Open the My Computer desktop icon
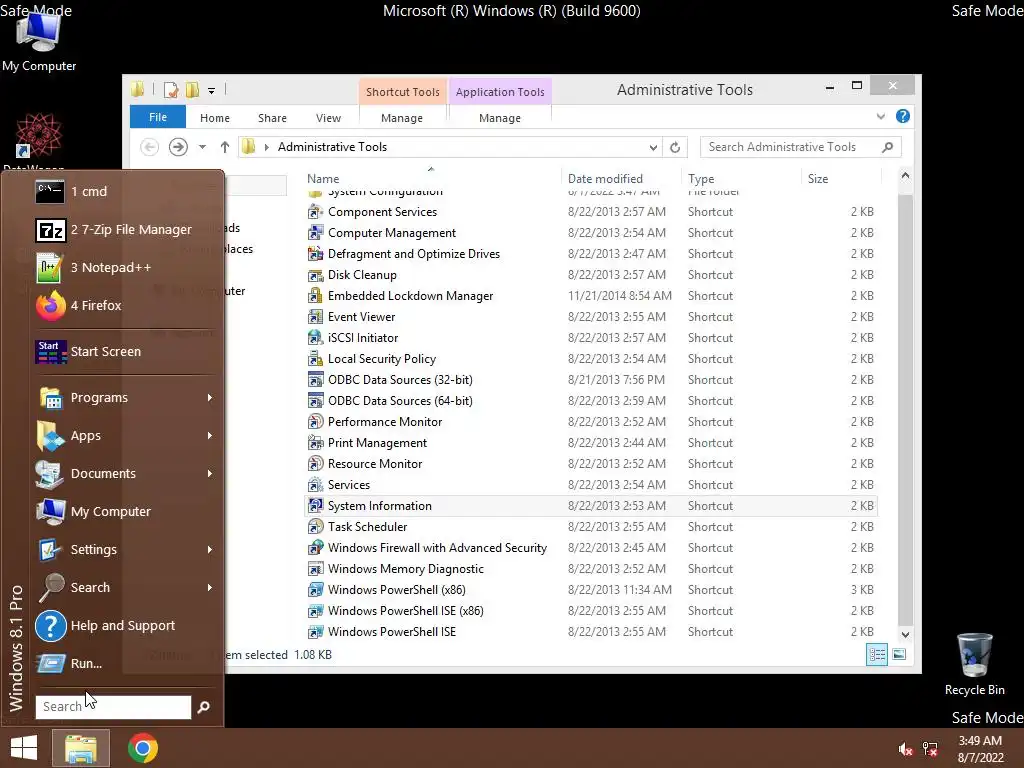Screen dimensions: 1024x768 [x=39, y=40]
